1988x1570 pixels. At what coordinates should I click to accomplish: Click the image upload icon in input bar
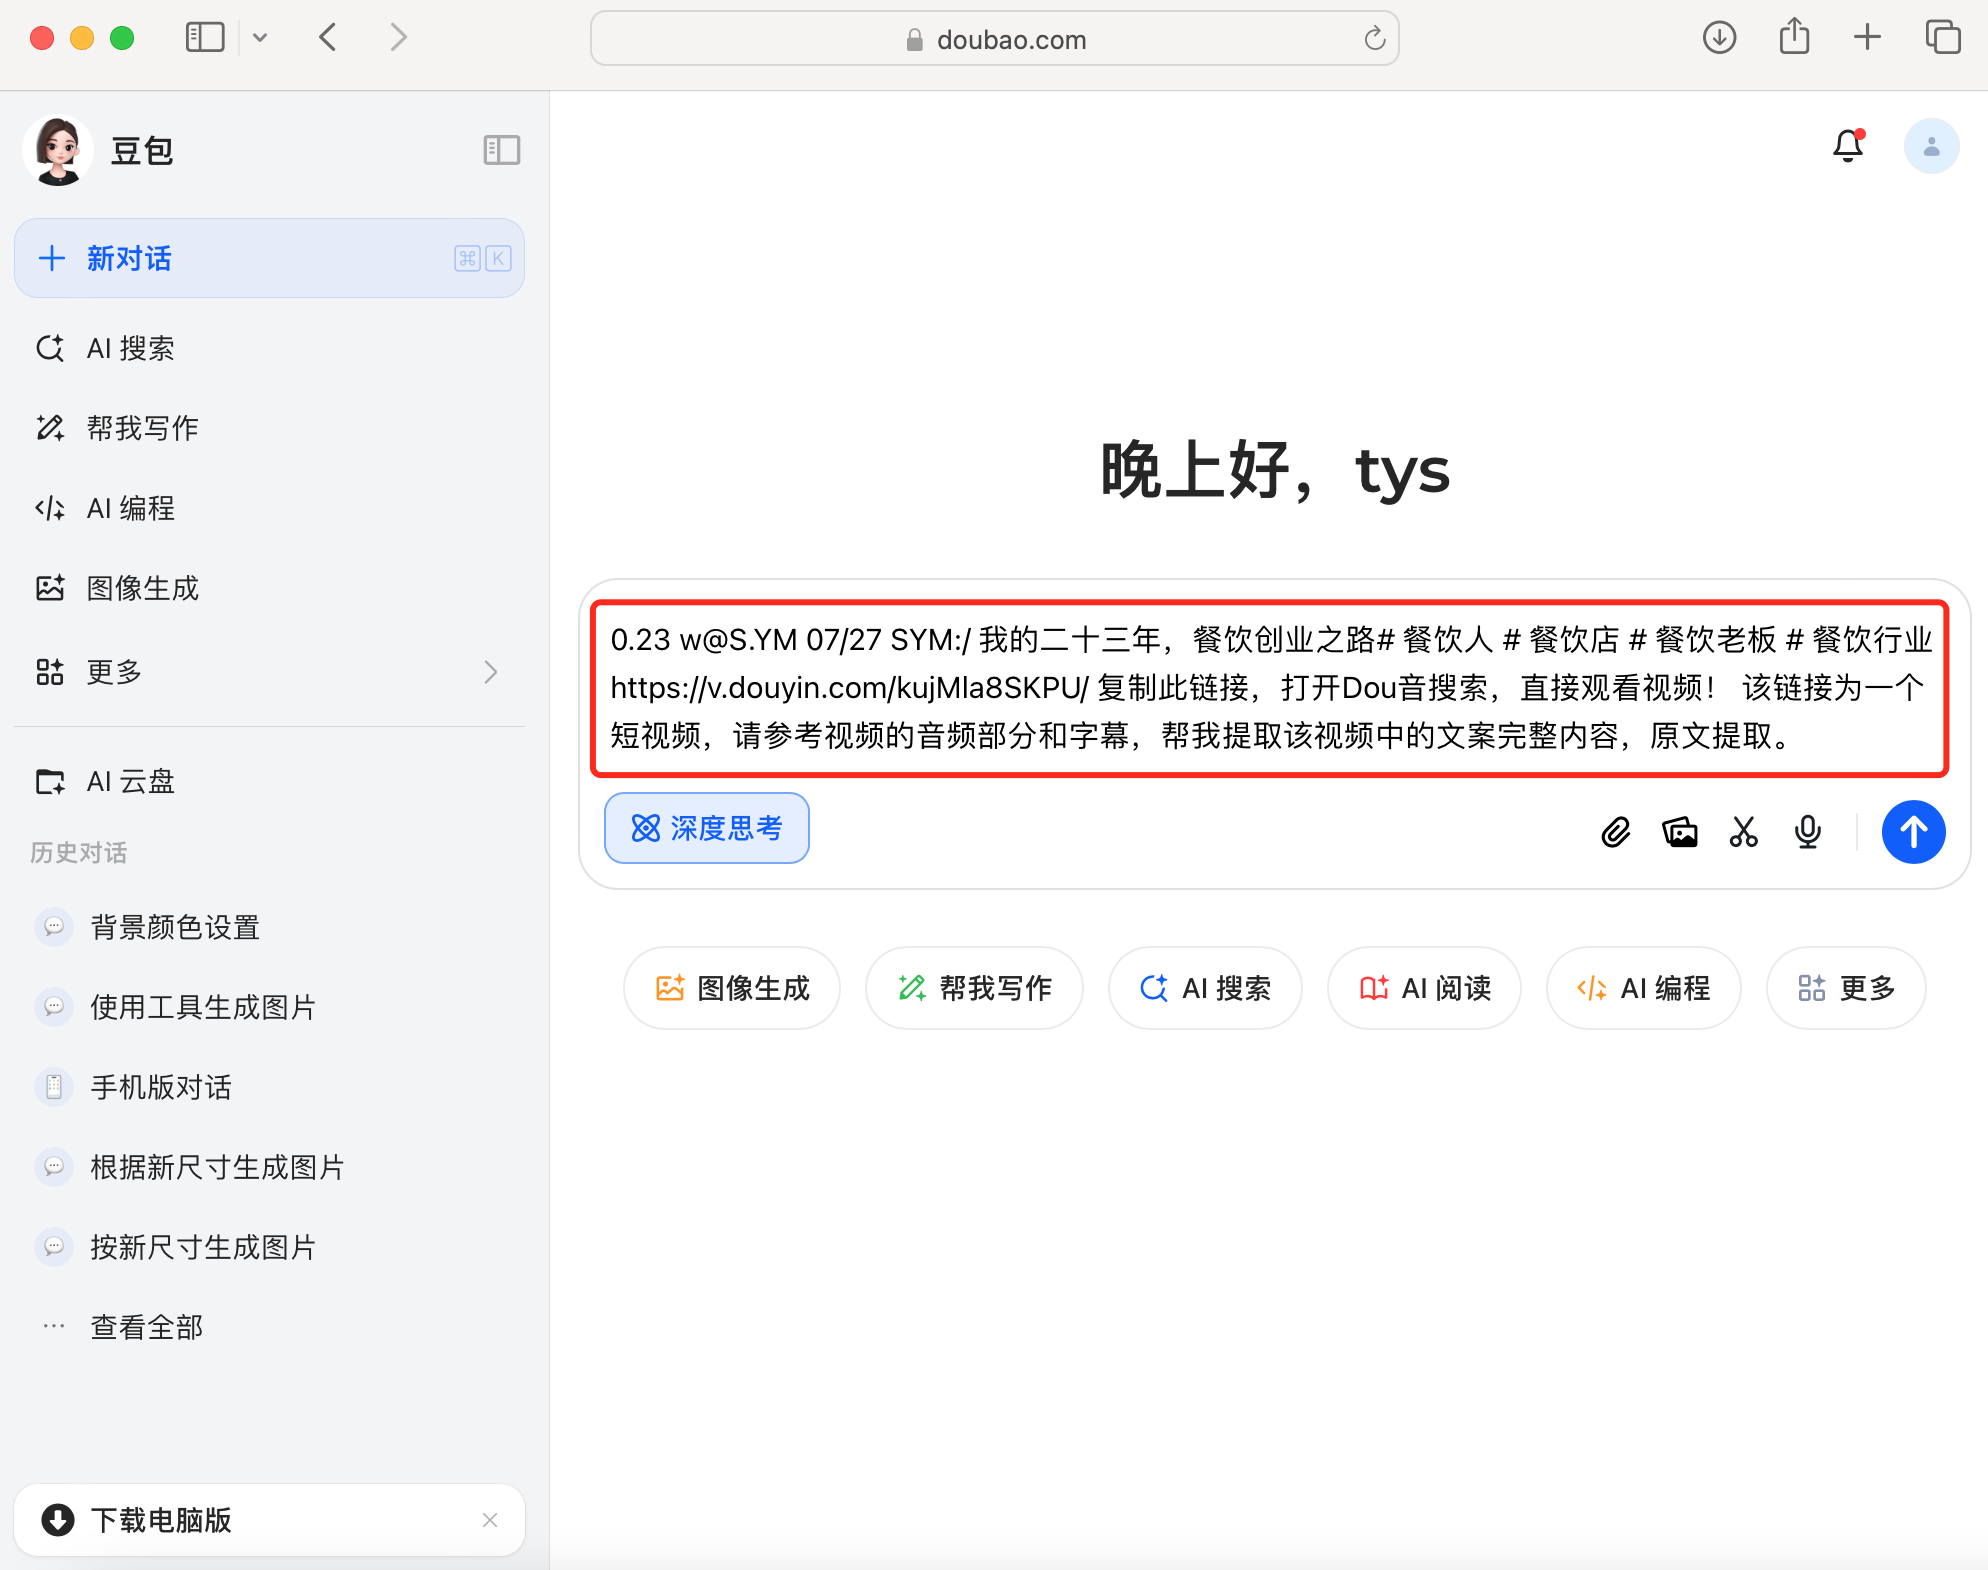[1680, 832]
